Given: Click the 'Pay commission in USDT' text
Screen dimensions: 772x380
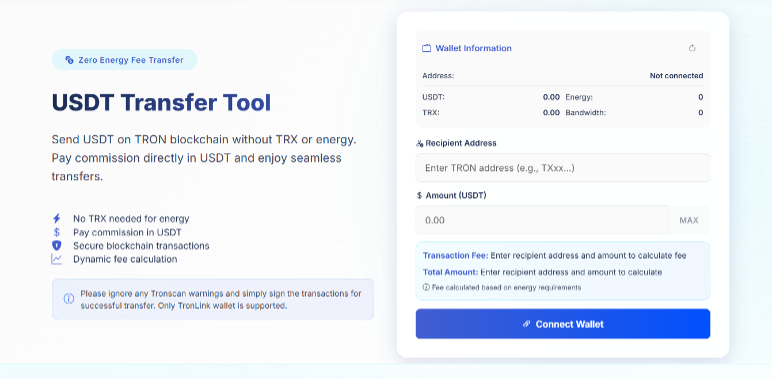Looking at the screenshot, I should tap(127, 232).
